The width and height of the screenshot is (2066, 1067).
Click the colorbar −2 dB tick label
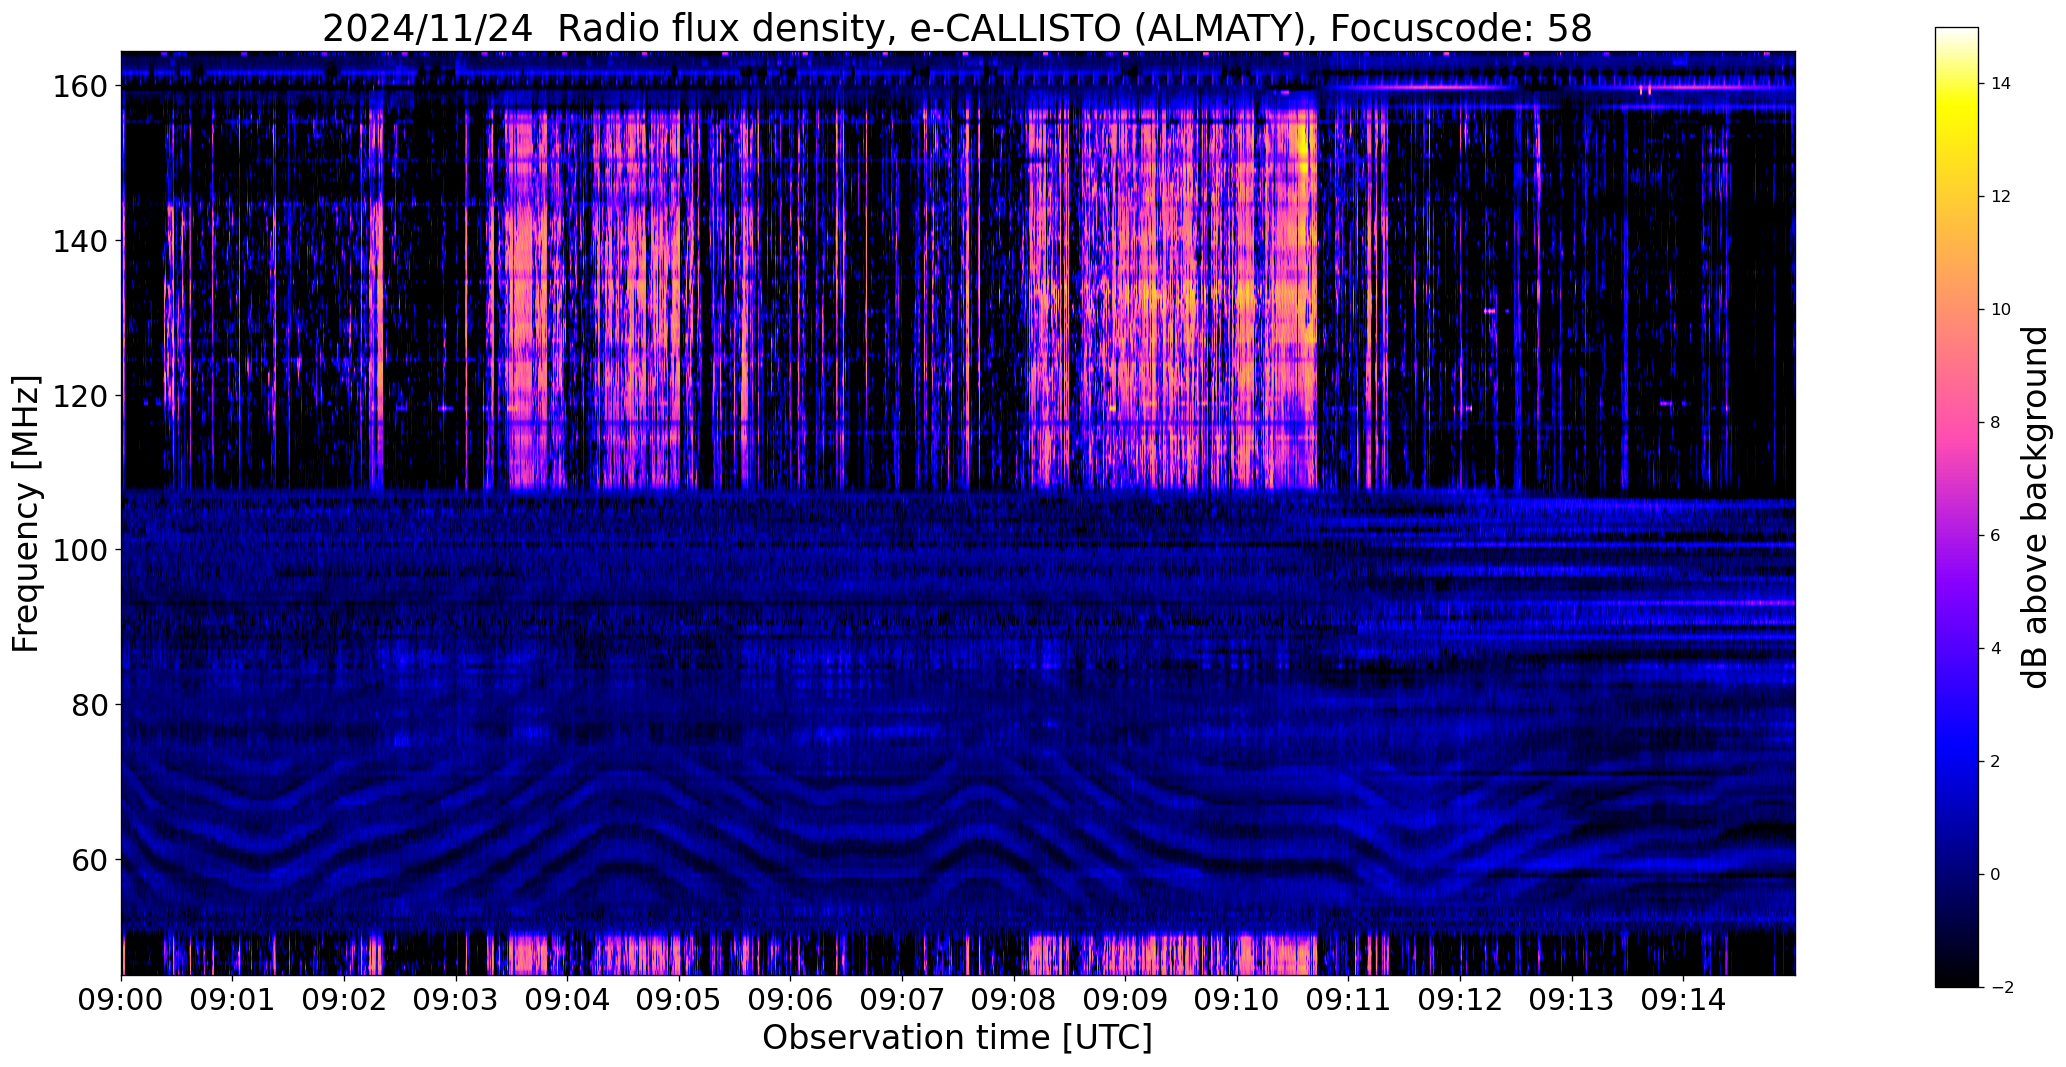point(2002,988)
